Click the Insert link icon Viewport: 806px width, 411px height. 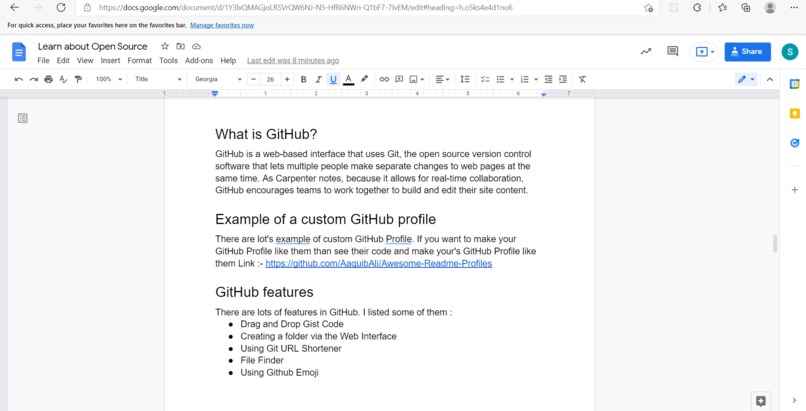point(384,79)
